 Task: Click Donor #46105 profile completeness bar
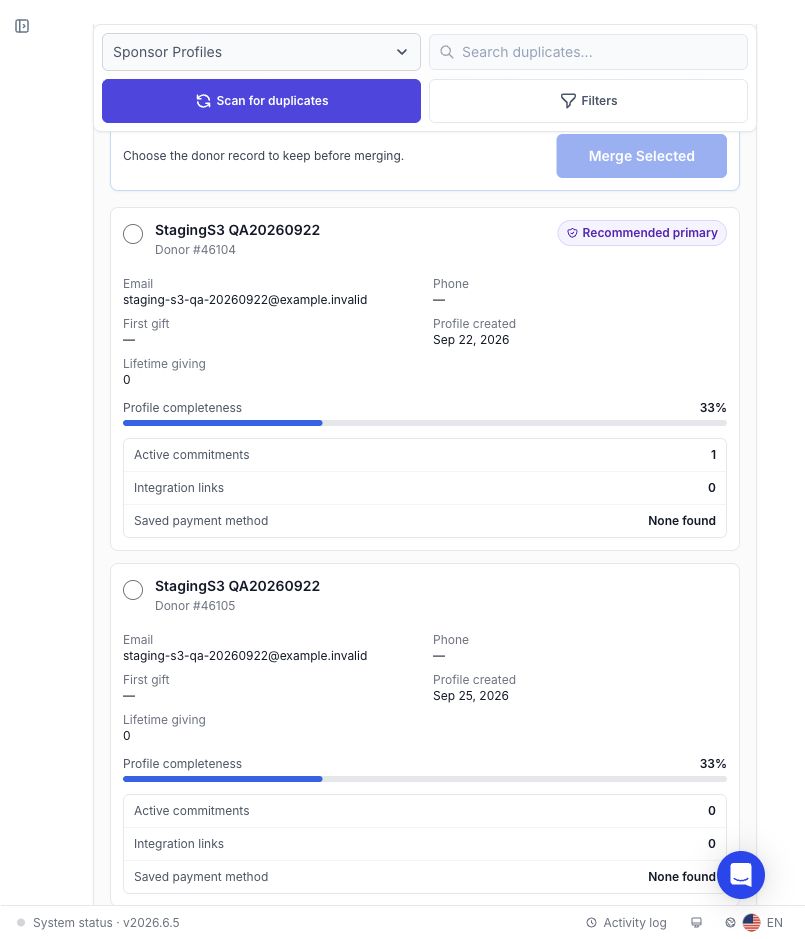pos(425,779)
